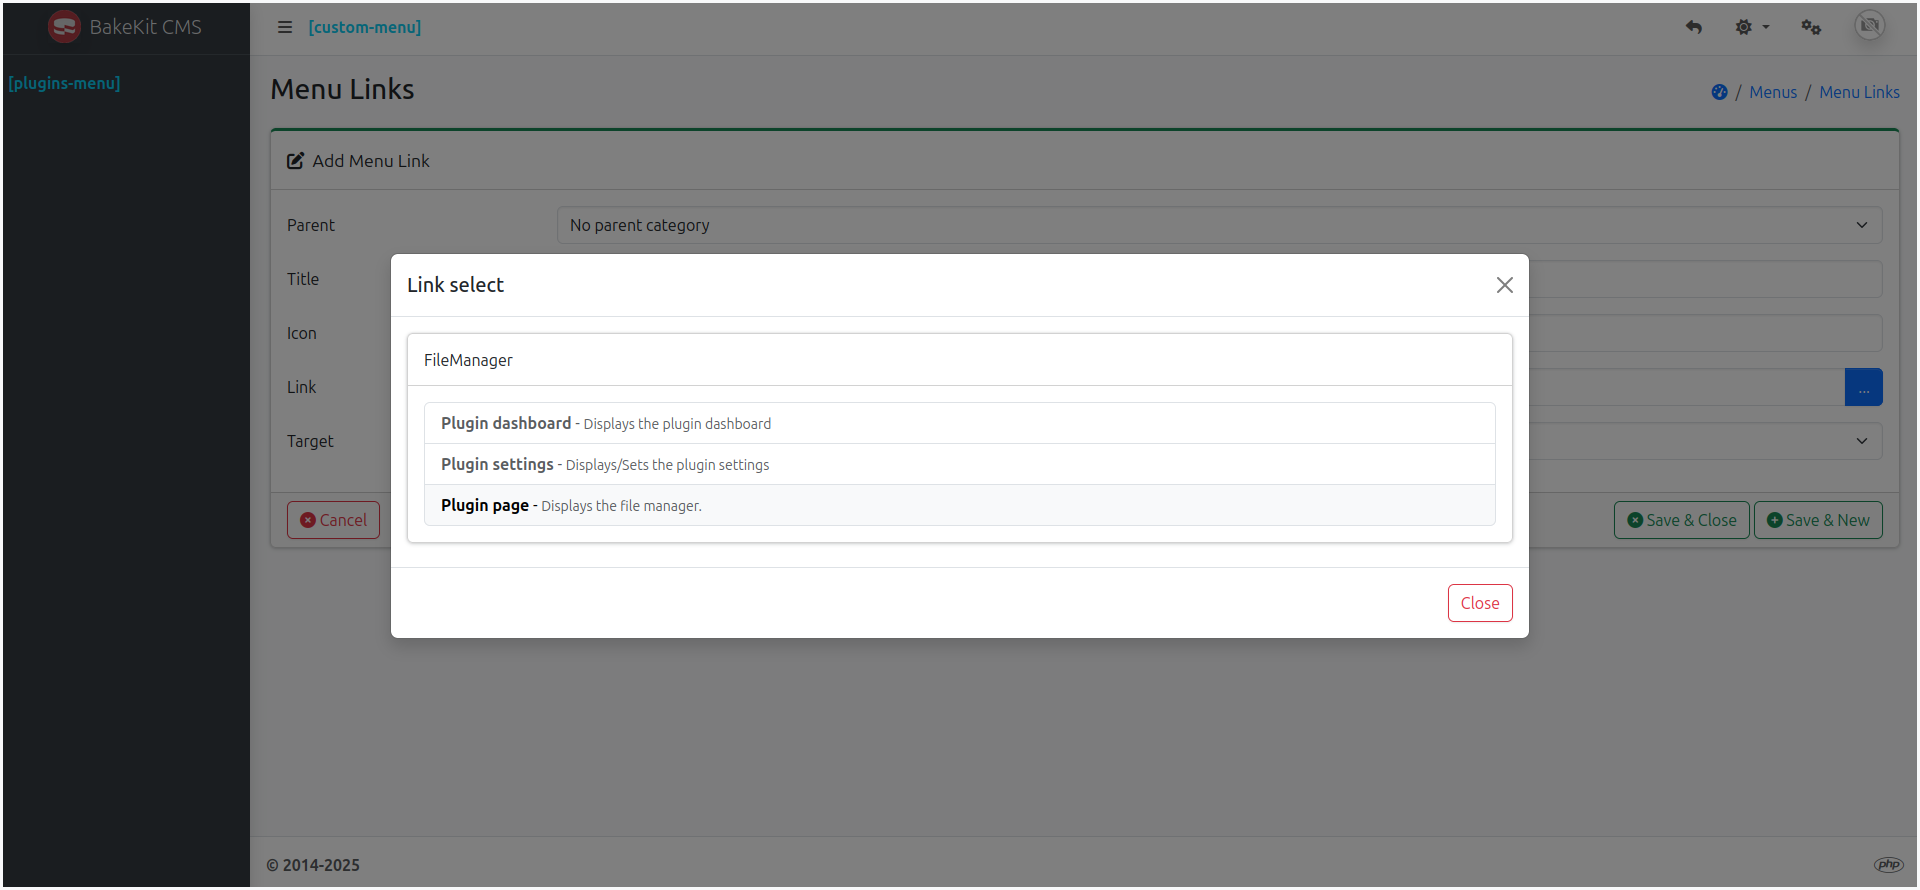Open the [custom-menu] link
The width and height of the screenshot is (1920, 890).
(x=365, y=27)
